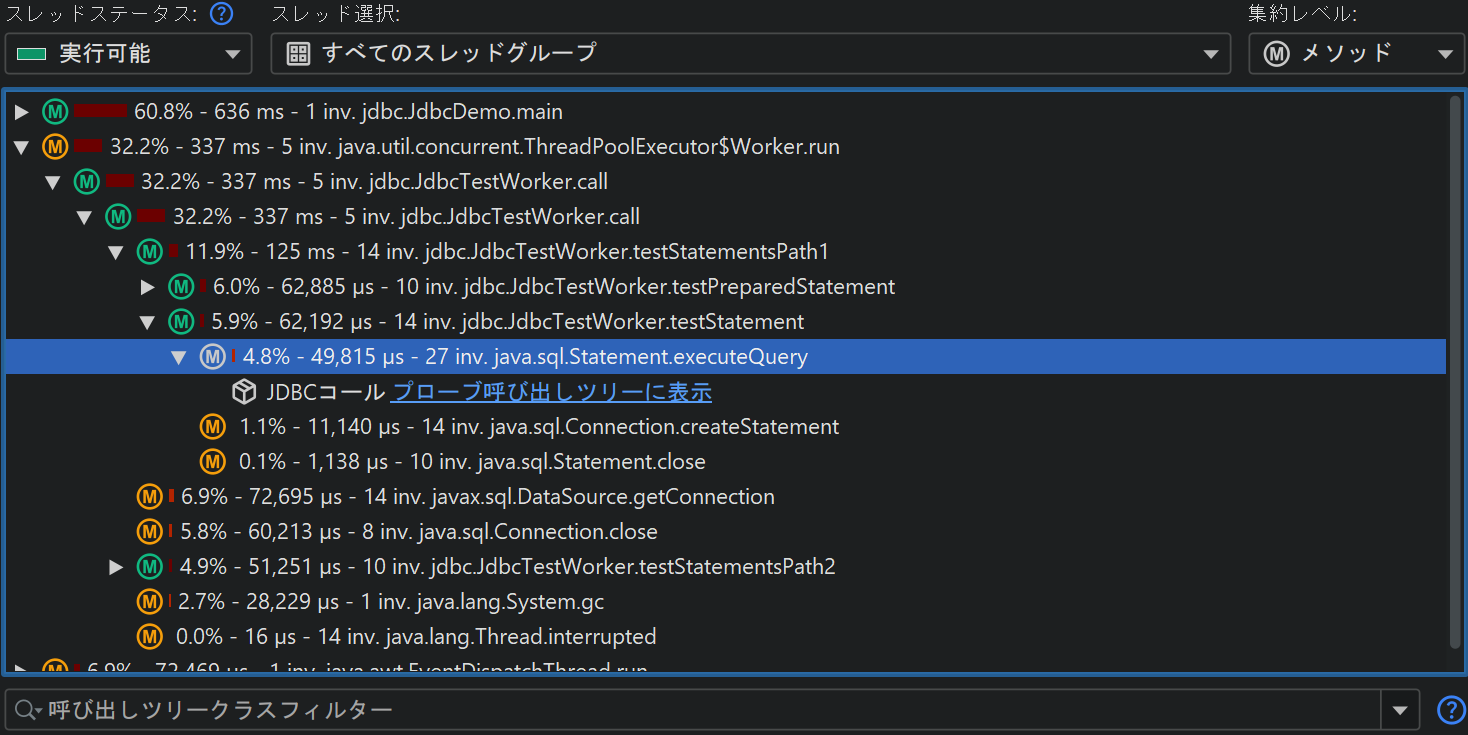The height and width of the screenshot is (735, 1468).
Task: Click orange icon of ThreadPoolExecutor$Worker.run
Action: (55, 147)
